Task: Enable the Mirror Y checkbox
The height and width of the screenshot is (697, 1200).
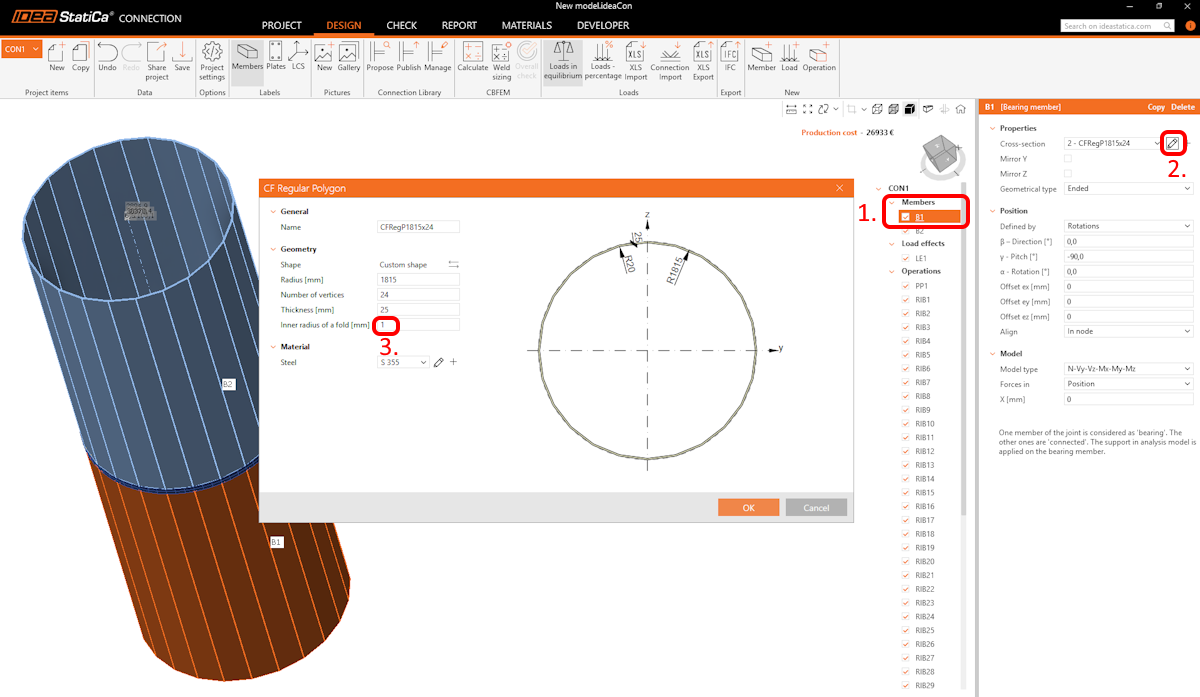Action: (1068, 159)
